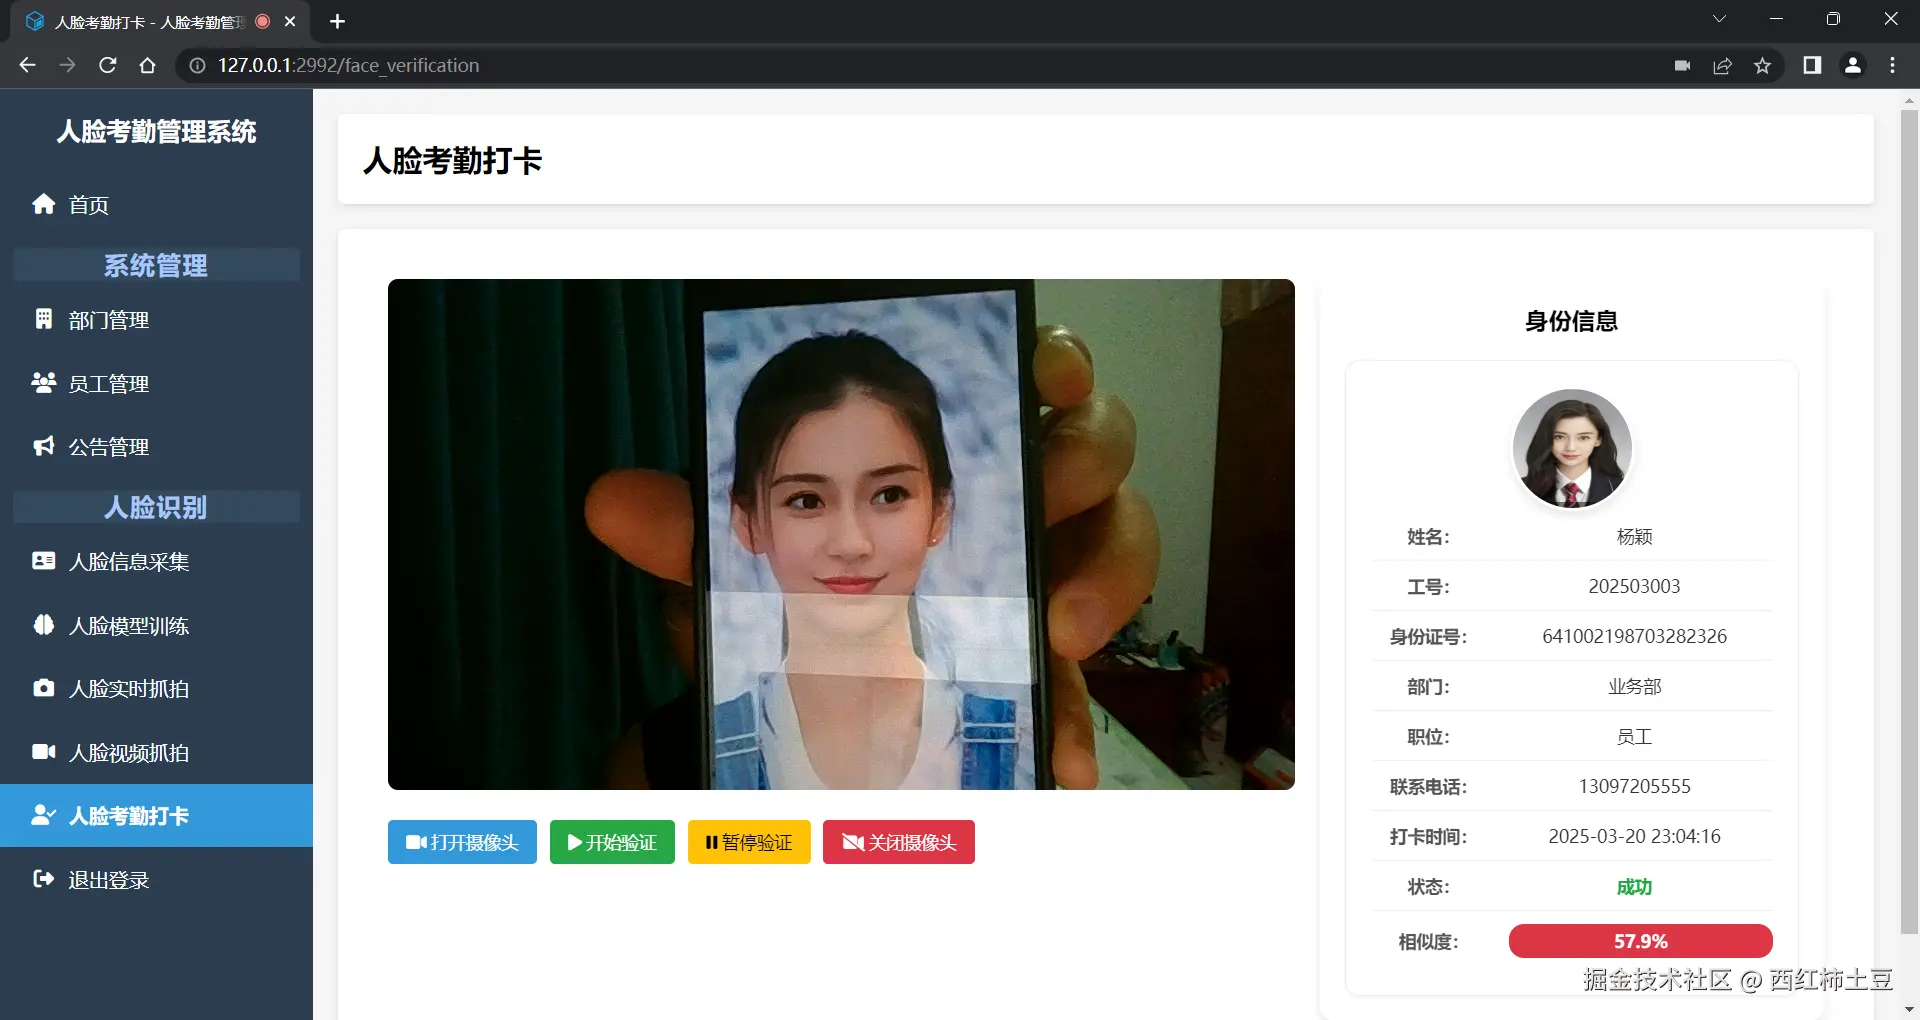Image resolution: width=1920 pixels, height=1020 pixels.
Task: Open the Chrome three-dot menu
Action: point(1891,65)
